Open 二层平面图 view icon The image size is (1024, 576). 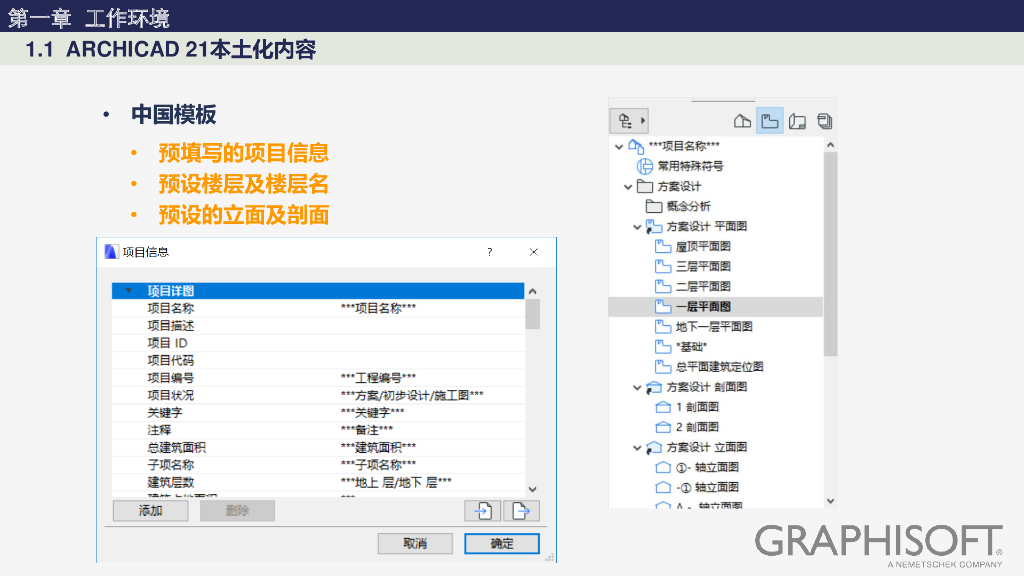(663, 286)
